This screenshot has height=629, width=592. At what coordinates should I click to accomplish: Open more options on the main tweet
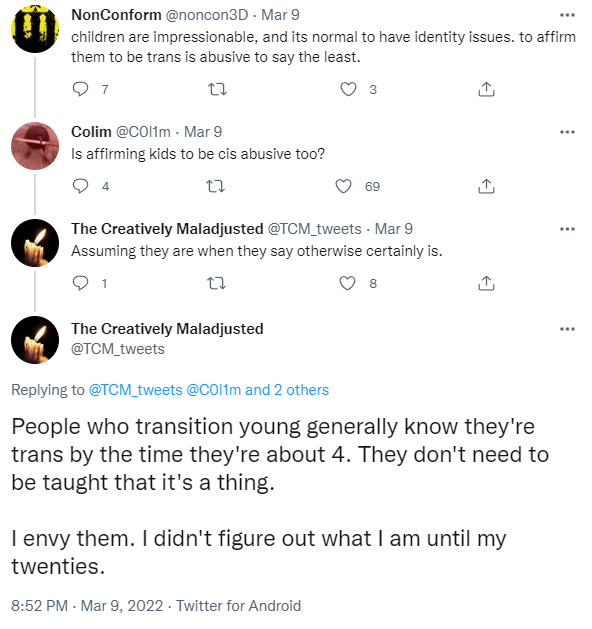click(567, 329)
